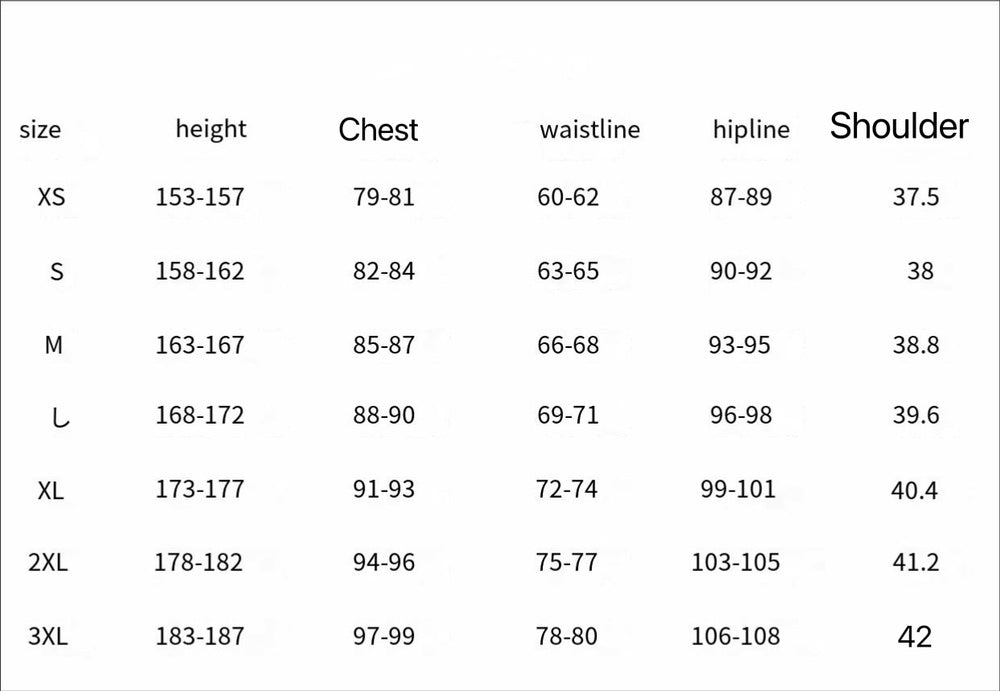Click the Shoulder column header

click(x=899, y=126)
